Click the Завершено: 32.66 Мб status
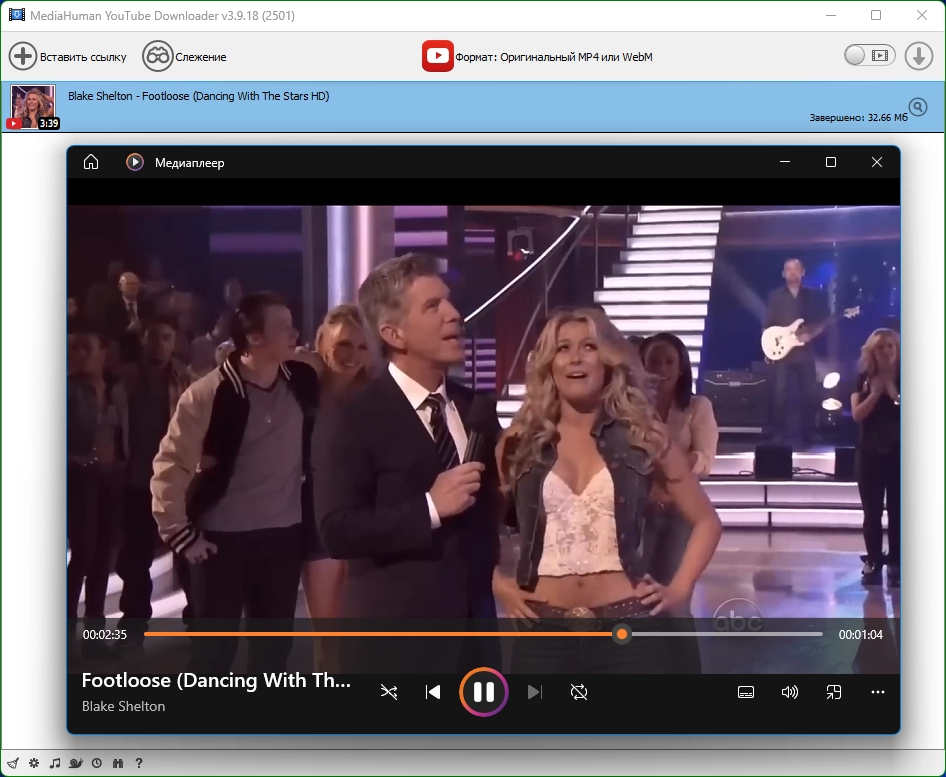 click(858, 118)
